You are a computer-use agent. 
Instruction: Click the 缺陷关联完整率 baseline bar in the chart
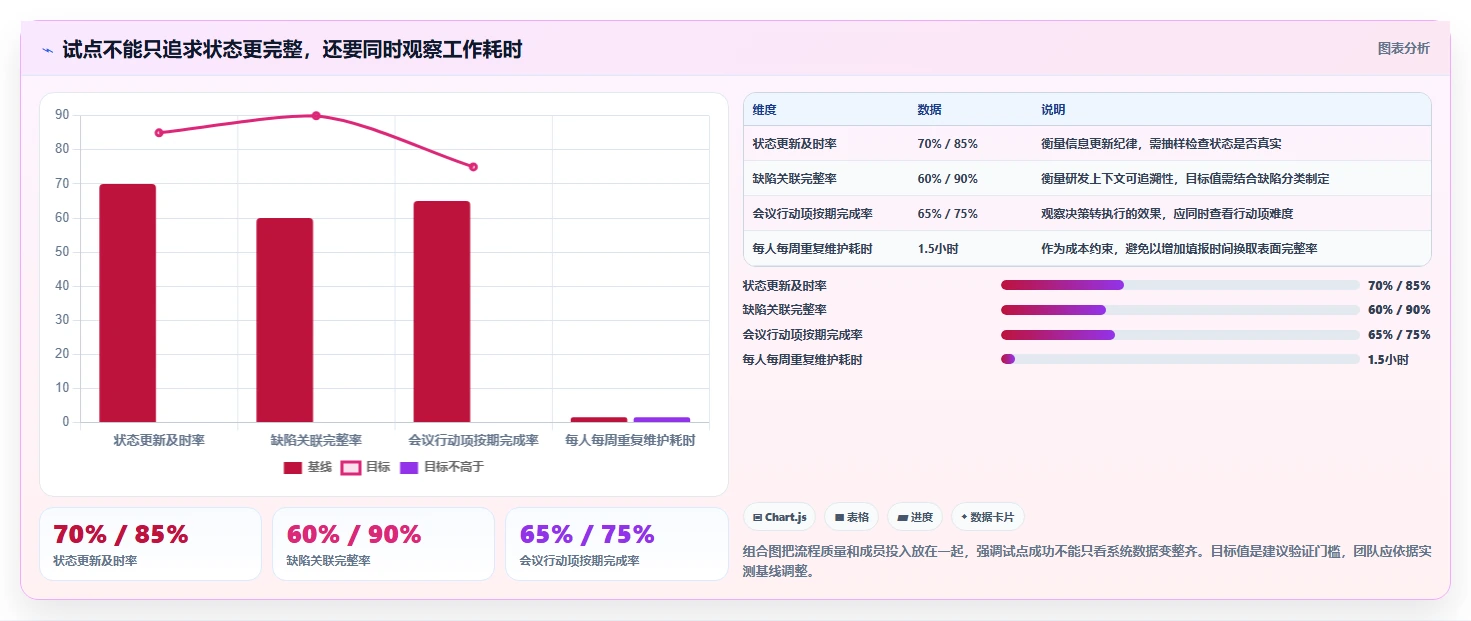pos(285,320)
